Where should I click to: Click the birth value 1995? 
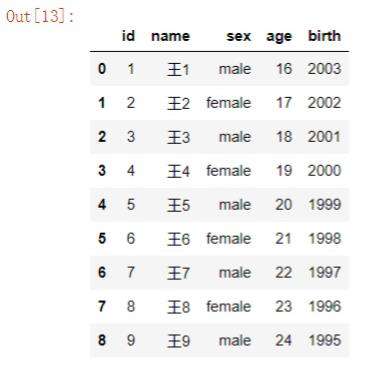325,340
